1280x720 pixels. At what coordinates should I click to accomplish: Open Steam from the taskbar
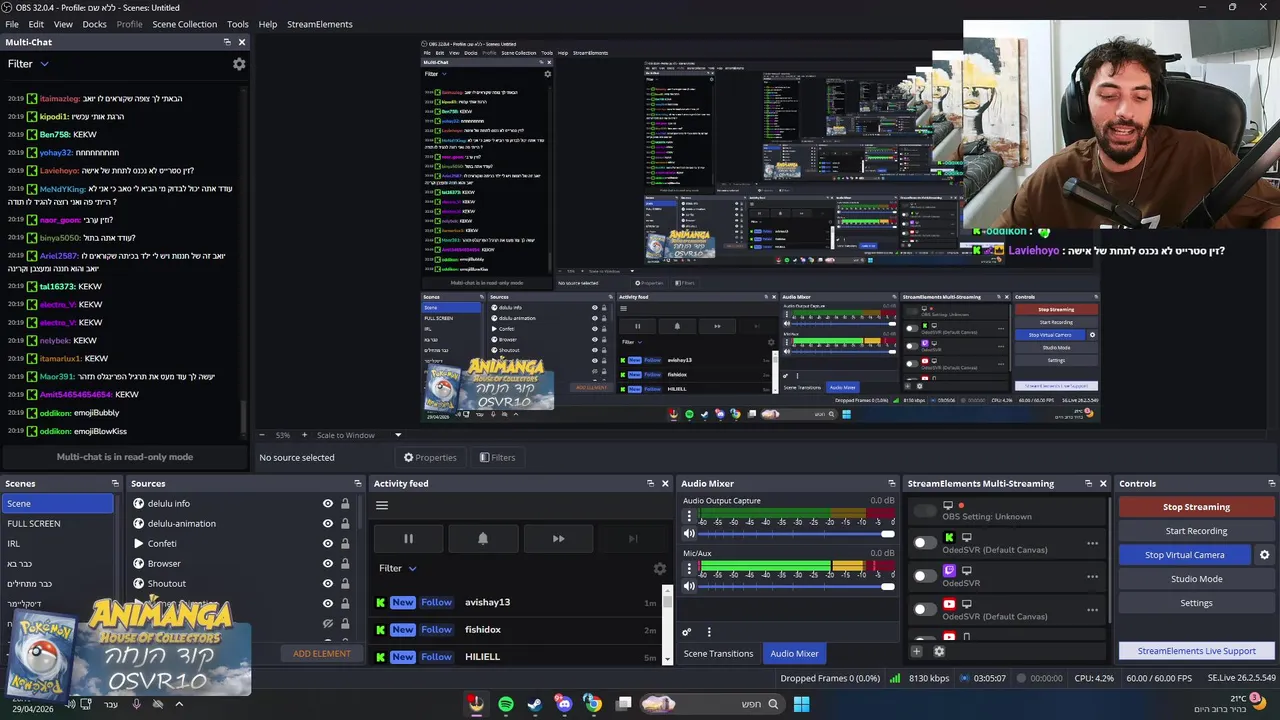click(535, 704)
